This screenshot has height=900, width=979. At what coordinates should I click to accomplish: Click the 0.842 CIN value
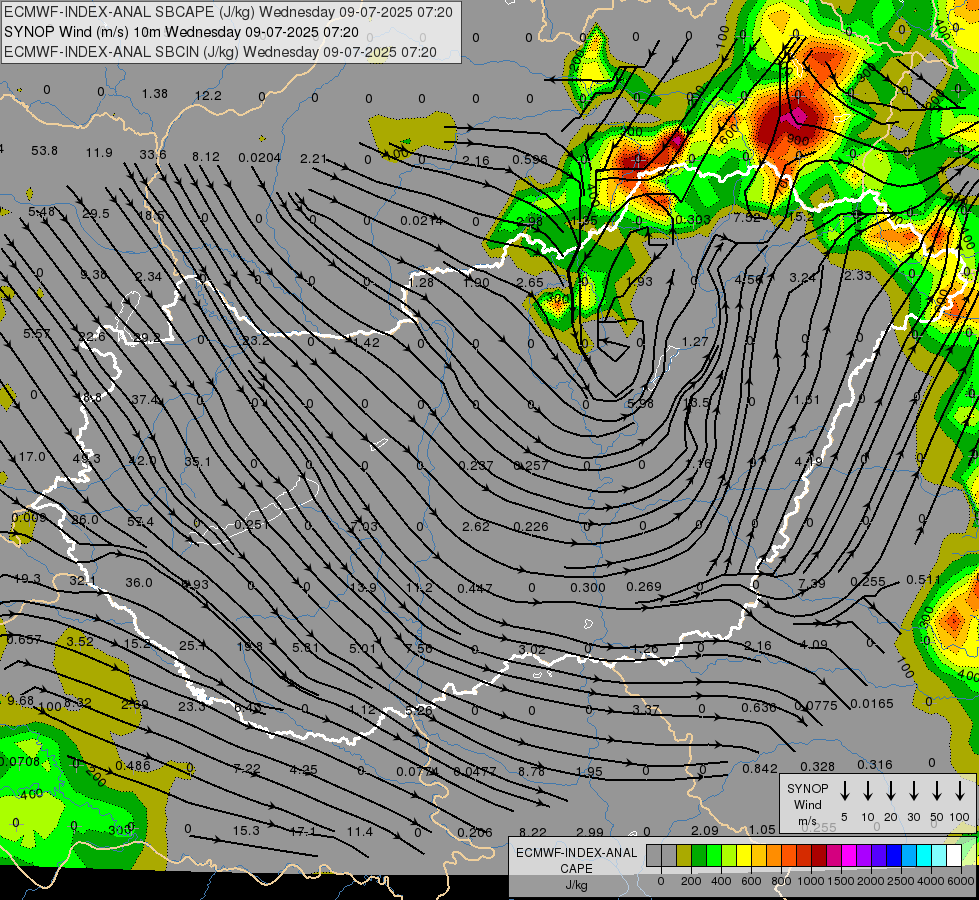(x=760, y=769)
